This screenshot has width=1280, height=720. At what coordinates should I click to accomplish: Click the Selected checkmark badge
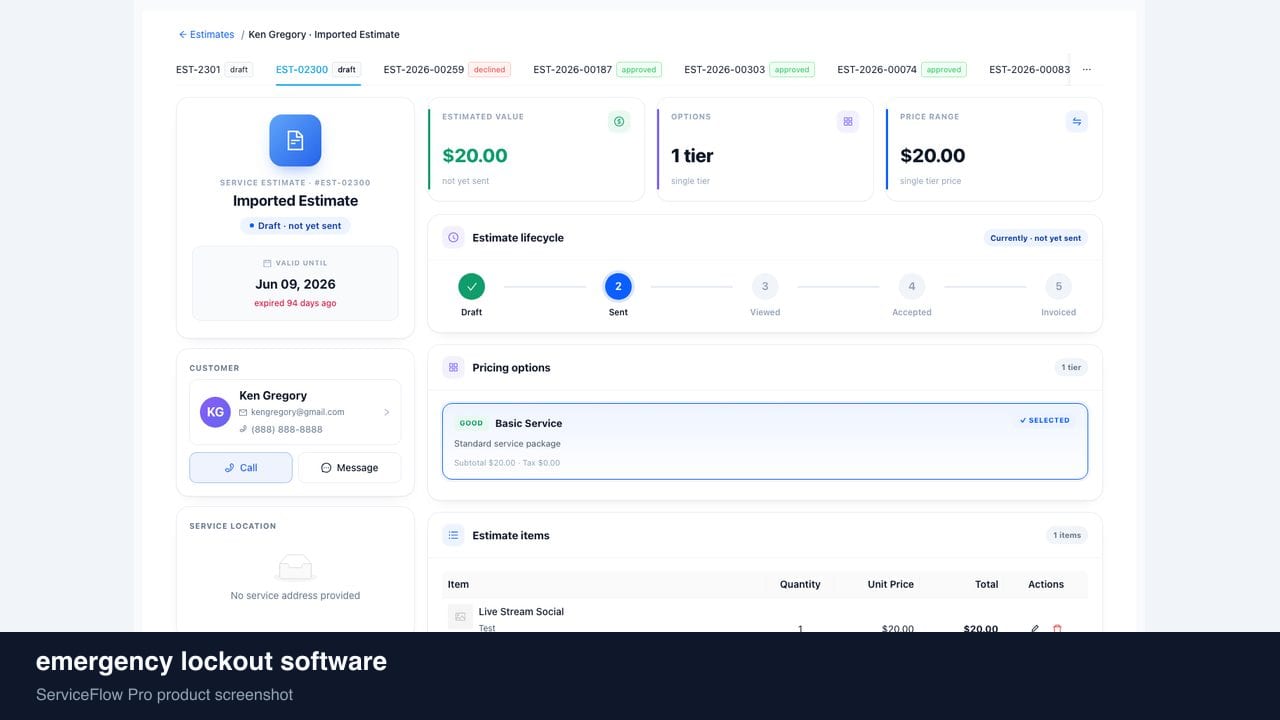click(x=1045, y=420)
